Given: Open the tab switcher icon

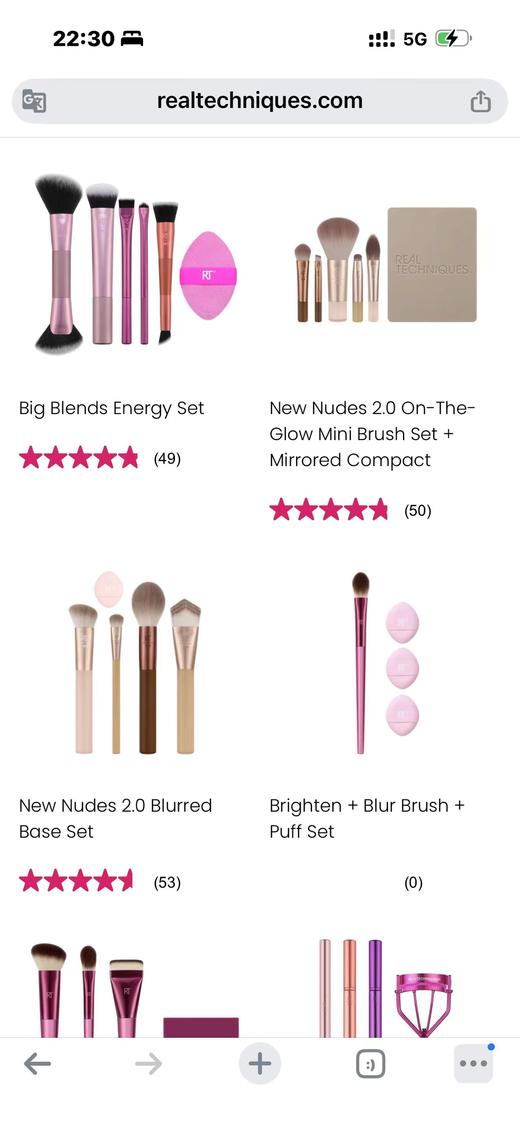Looking at the screenshot, I should (x=371, y=1063).
